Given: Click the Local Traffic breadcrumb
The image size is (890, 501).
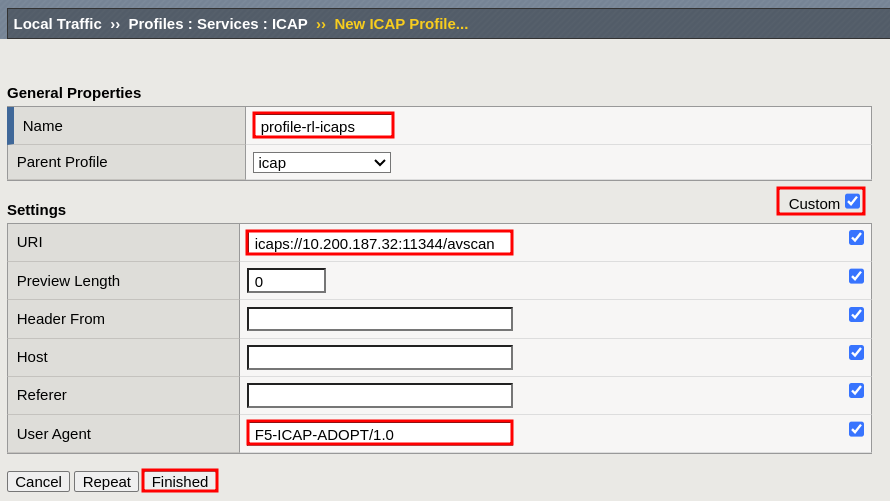Looking at the screenshot, I should pos(57,23).
